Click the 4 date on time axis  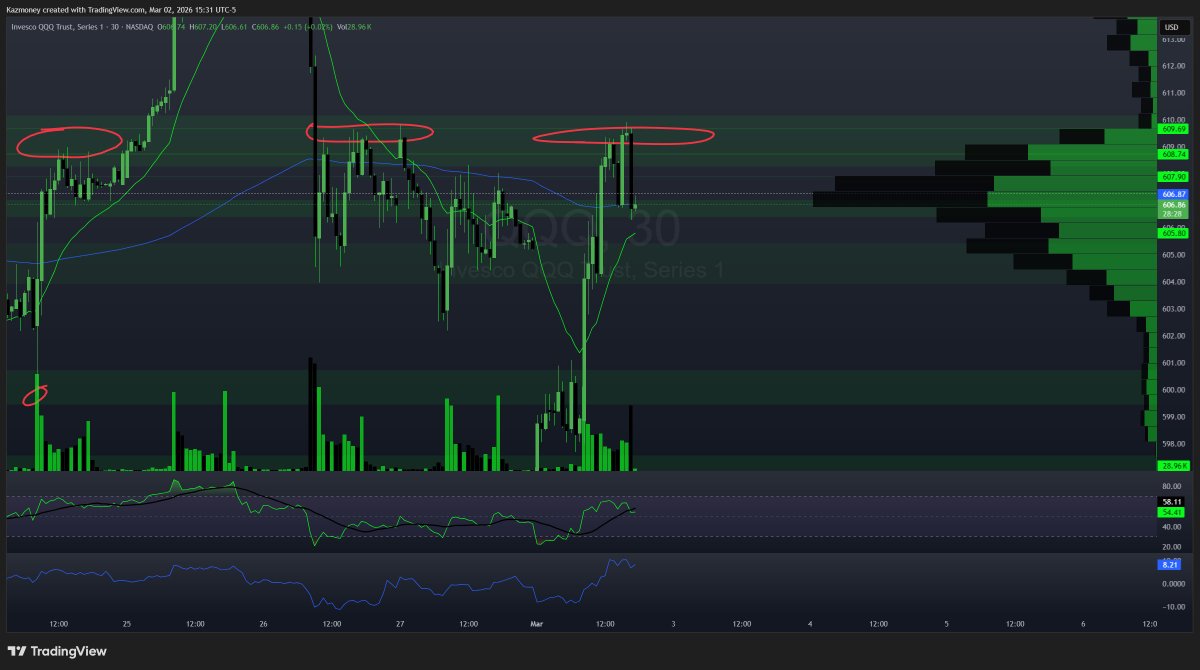point(810,624)
